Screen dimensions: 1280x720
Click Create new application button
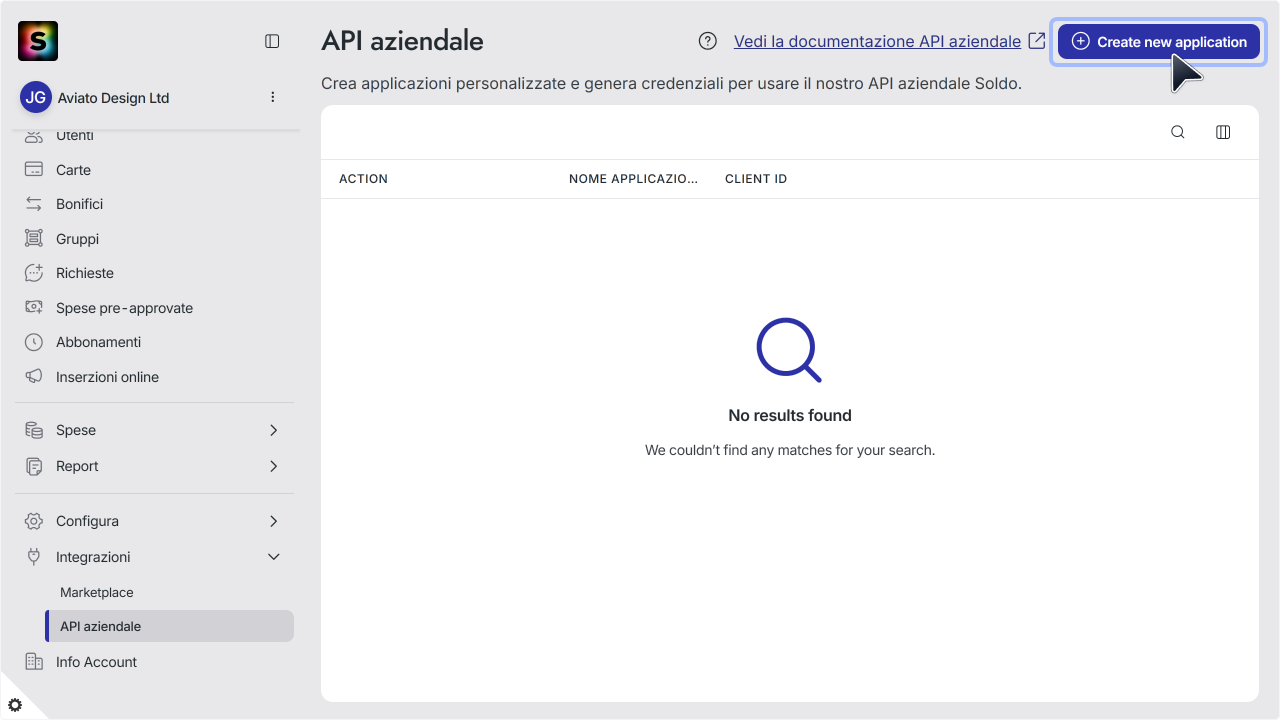pyautogui.click(x=1158, y=41)
